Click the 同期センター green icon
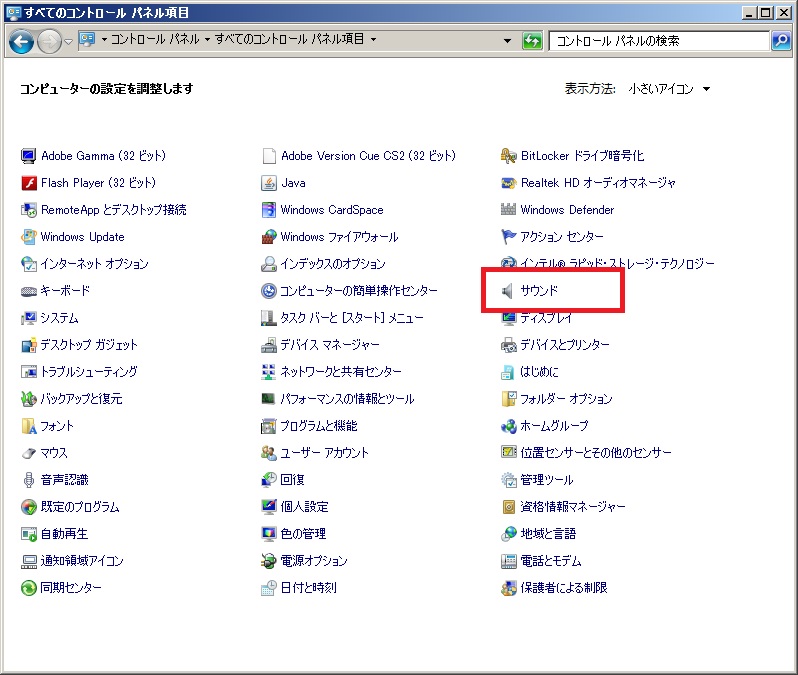The height and width of the screenshot is (675, 798). point(28,588)
